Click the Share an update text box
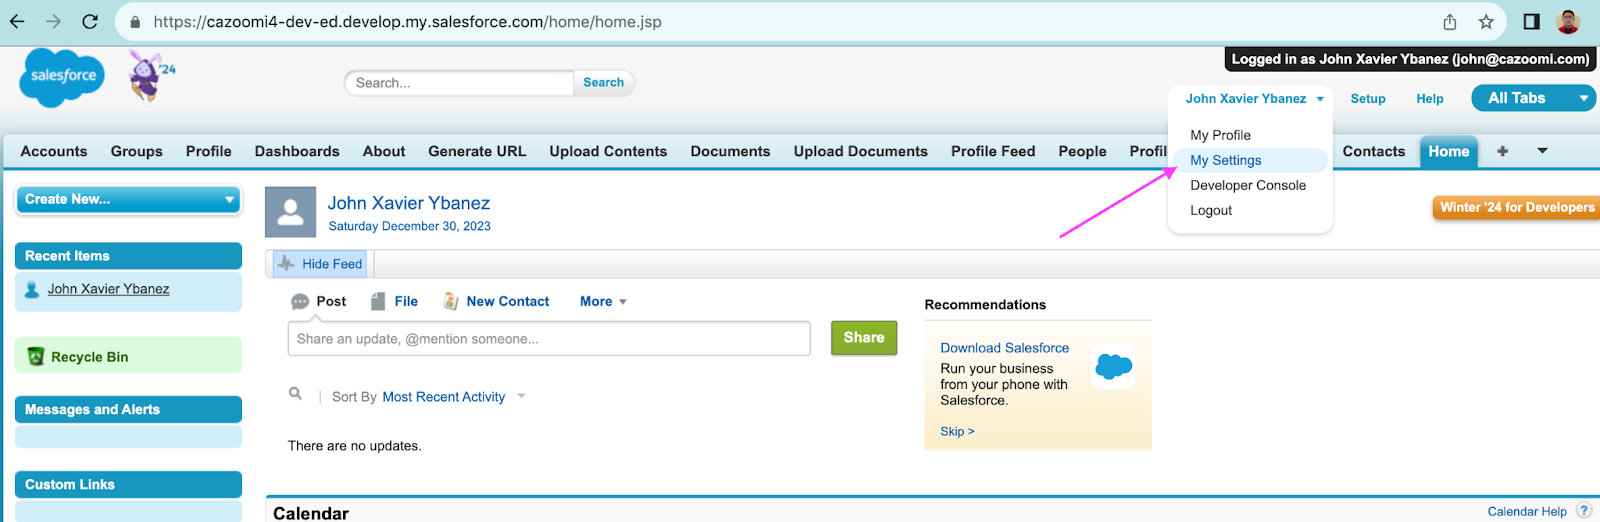This screenshot has height=522, width=1600. tap(549, 339)
